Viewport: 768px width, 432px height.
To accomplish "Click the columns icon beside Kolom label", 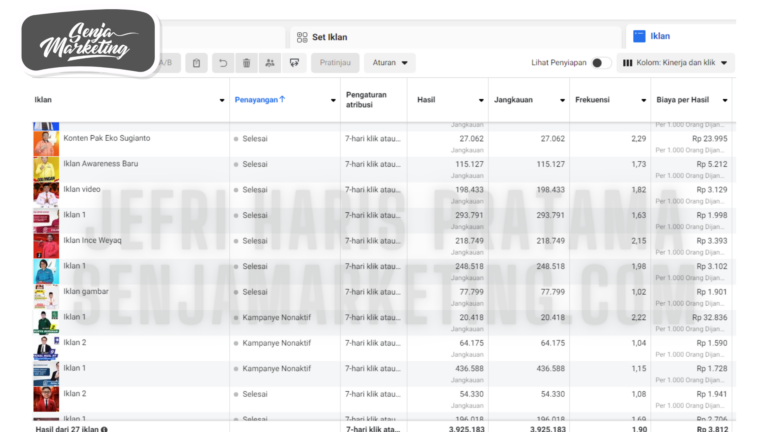I will click(628, 63).
